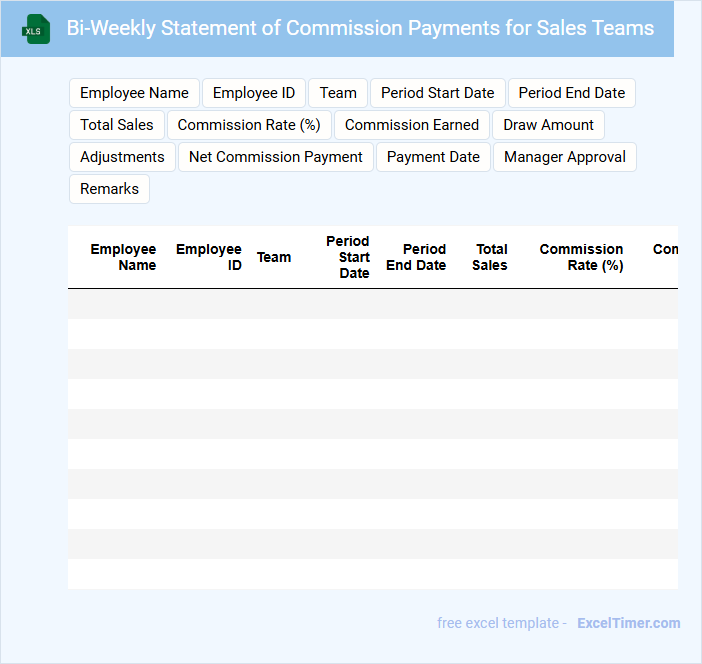This screenshot has height=664, width=702.
Task: Select the Employee Name tag
Action: (134, 93)
